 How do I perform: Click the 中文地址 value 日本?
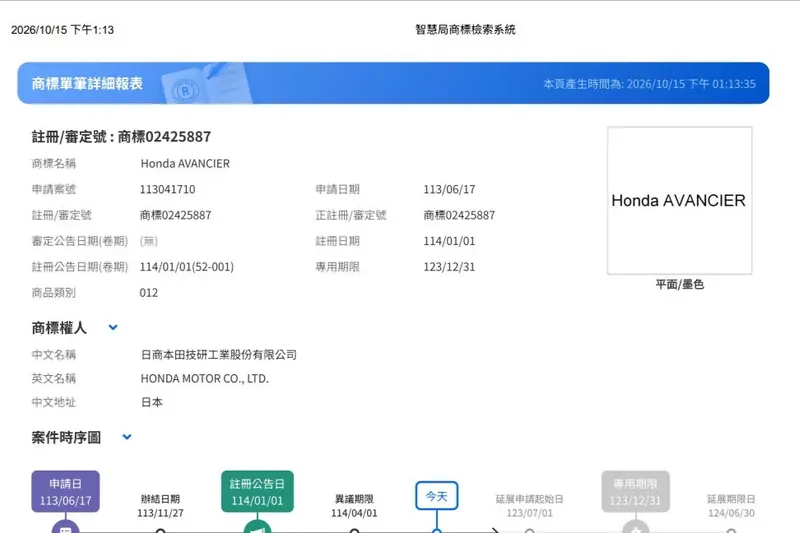click(x=152, y=402)
